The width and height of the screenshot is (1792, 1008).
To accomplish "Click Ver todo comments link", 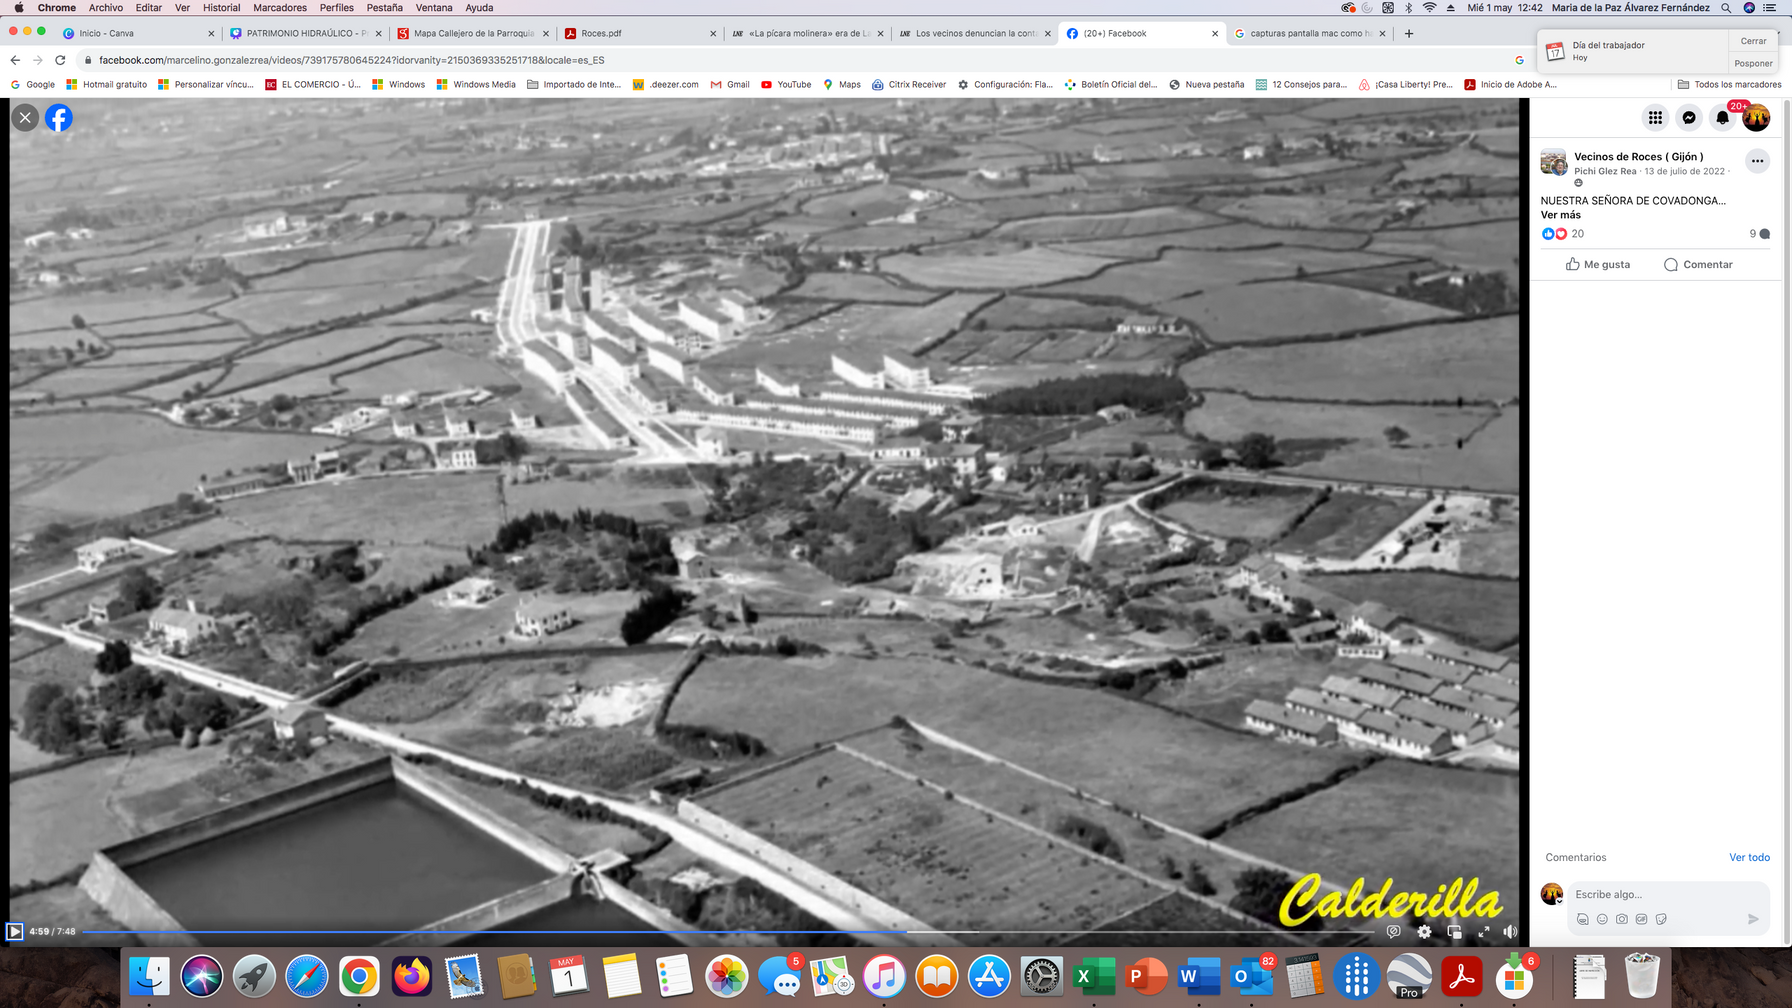I will tap(1749, 857).
